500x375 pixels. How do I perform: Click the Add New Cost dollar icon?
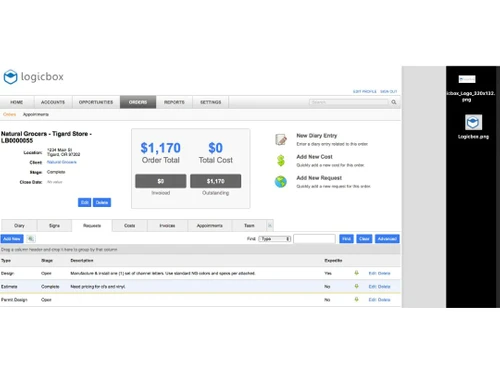pyautogui.click(x=281, y=160)
